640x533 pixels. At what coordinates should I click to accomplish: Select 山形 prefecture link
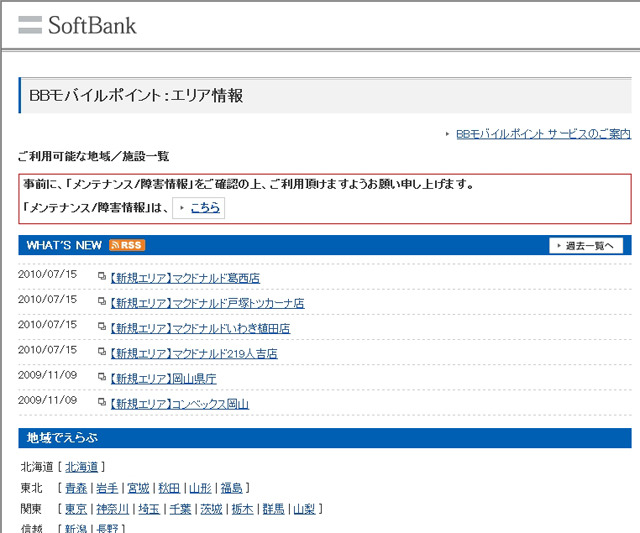click(200, 488)
